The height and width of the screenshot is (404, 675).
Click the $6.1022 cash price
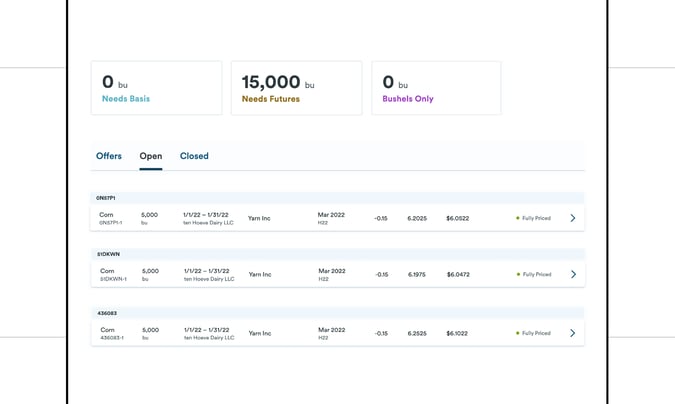(x=457, y=333)
